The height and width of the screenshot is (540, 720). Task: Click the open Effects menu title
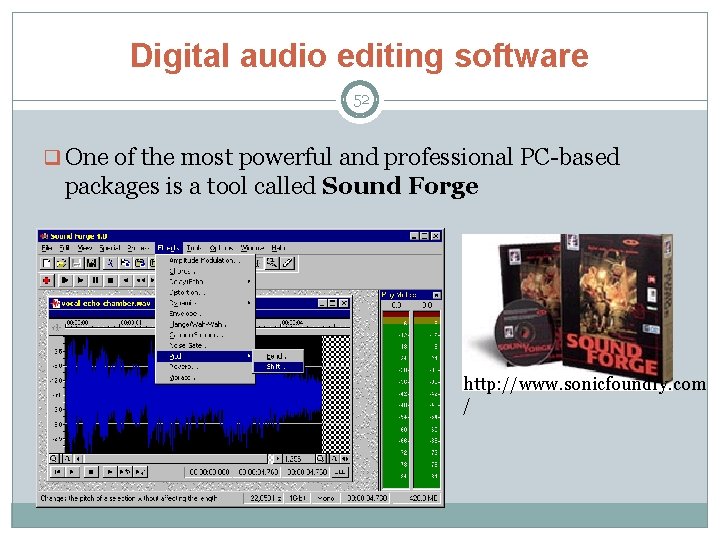point(169,248)
